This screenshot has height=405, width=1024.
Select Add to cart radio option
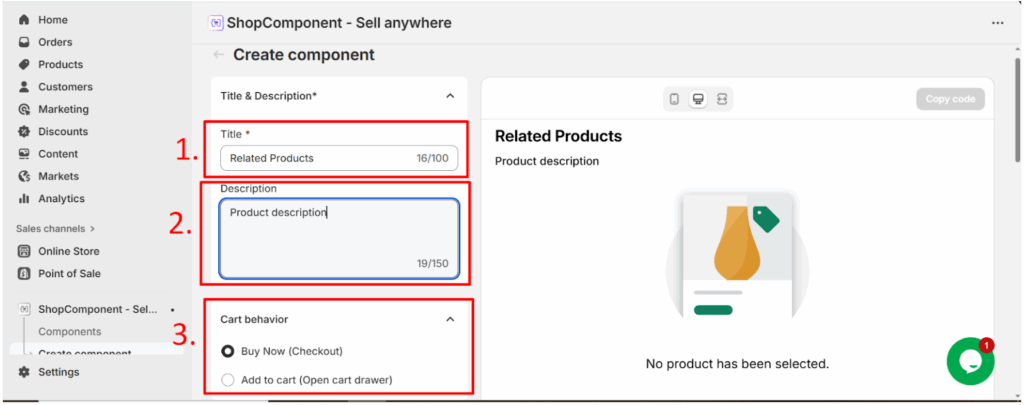[x=228, y=379]
